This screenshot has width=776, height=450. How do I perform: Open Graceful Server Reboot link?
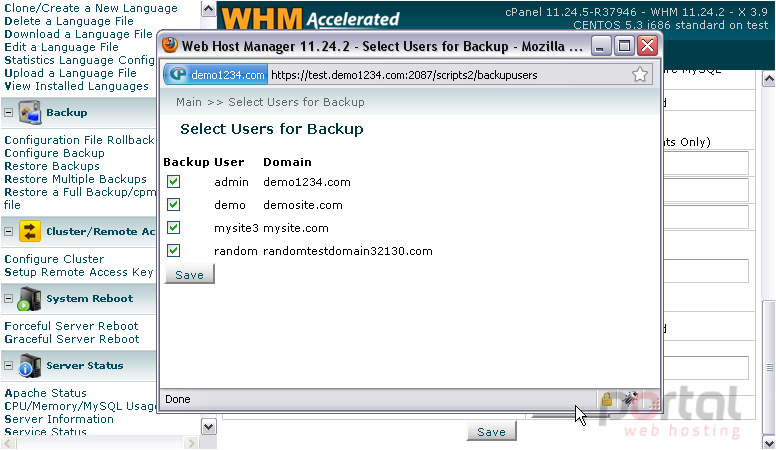(72, 339)
